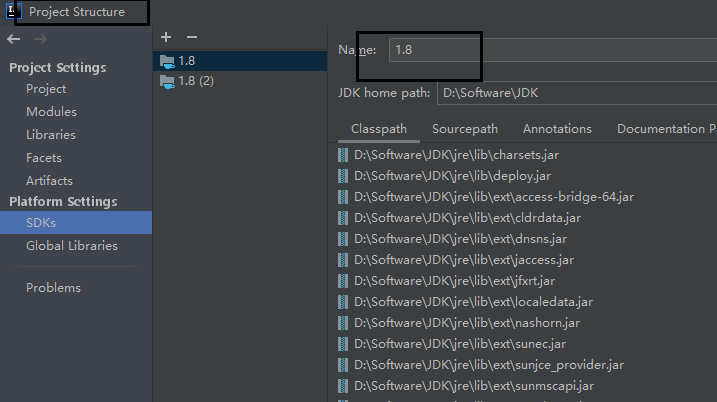The height and width of the screenshot is (402, 717).
Task: Click jar icon beside localedata.jar
Action: coord(342,302)
